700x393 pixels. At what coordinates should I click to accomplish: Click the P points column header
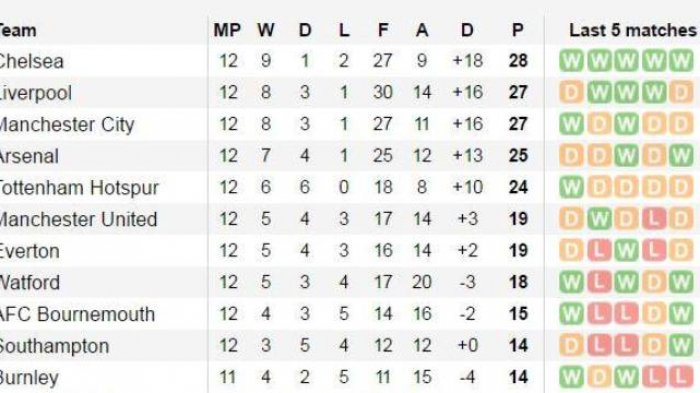pos(517,30)
